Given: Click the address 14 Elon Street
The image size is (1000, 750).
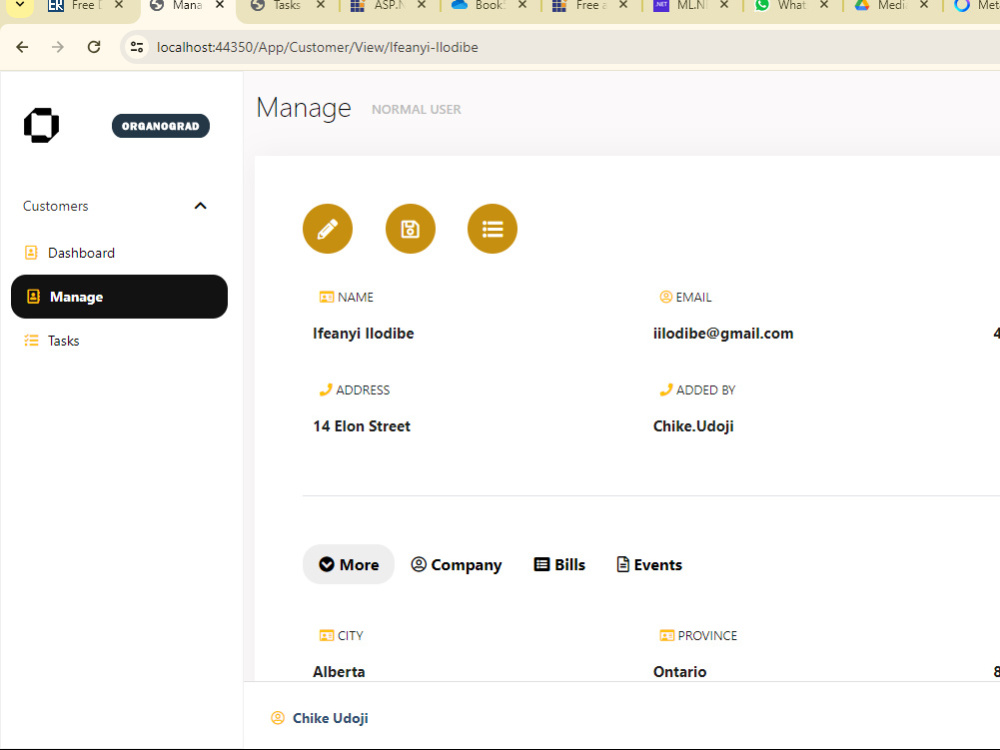Looking at the screenshot, I should (x=362, y=426).
